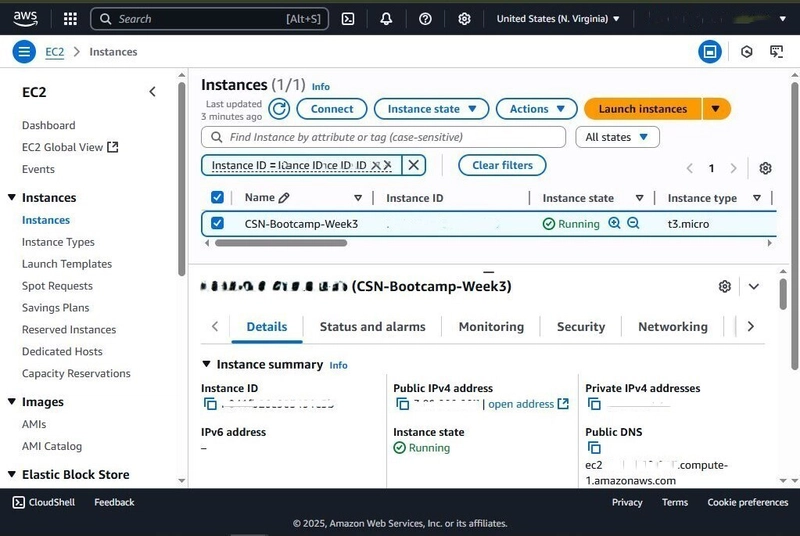Open the EC2 breadcrumb link
Viewport: 800px width, 536px height.
pyautogui.click(x=55, y=52)
